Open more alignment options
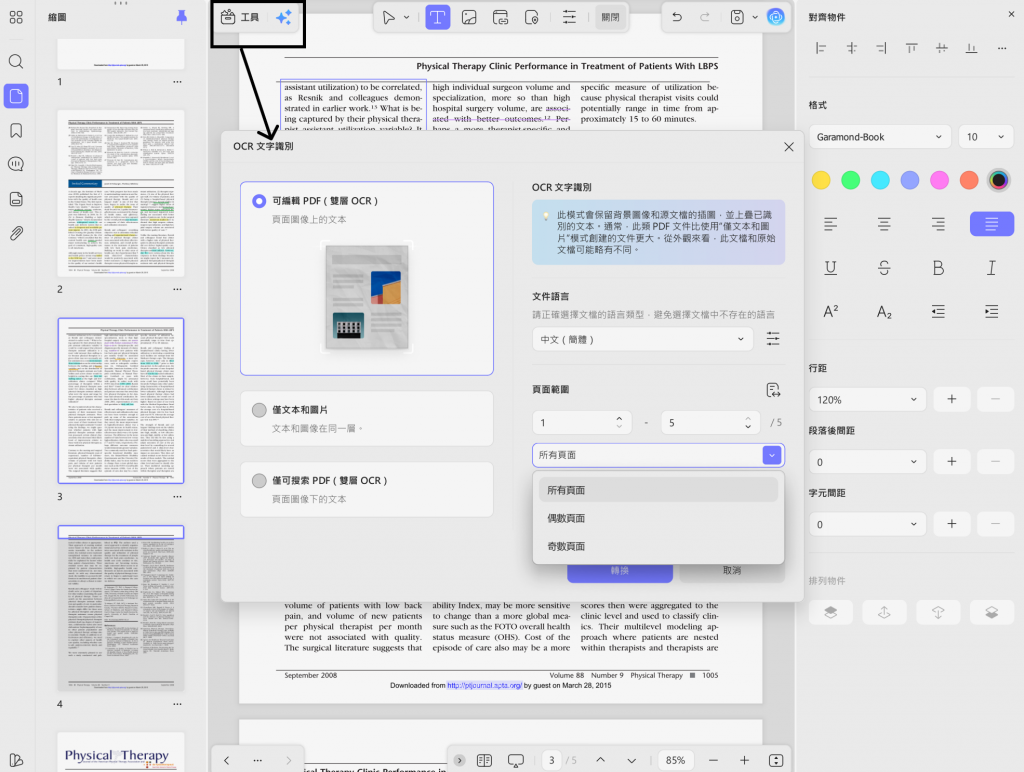 [1002, 48]
